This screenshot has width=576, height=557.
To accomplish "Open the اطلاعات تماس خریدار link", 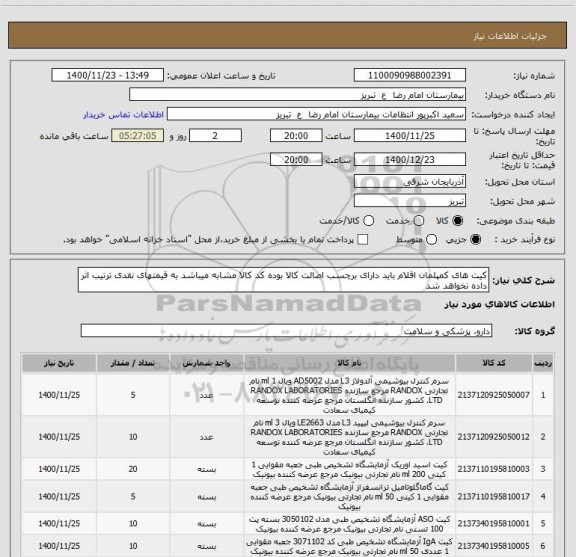I will click(123, 115).
